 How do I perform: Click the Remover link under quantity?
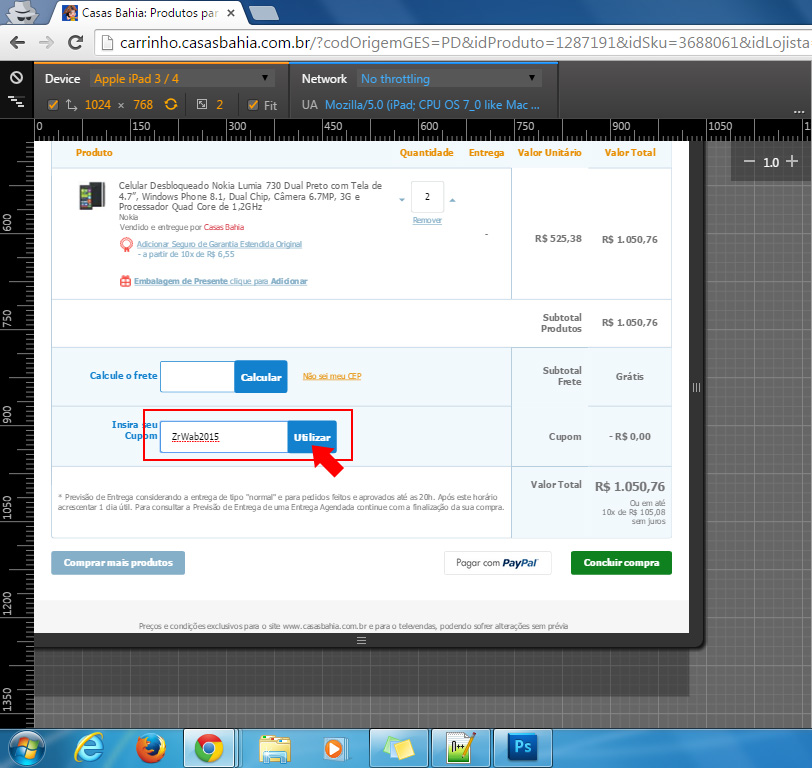click(427, 220)
